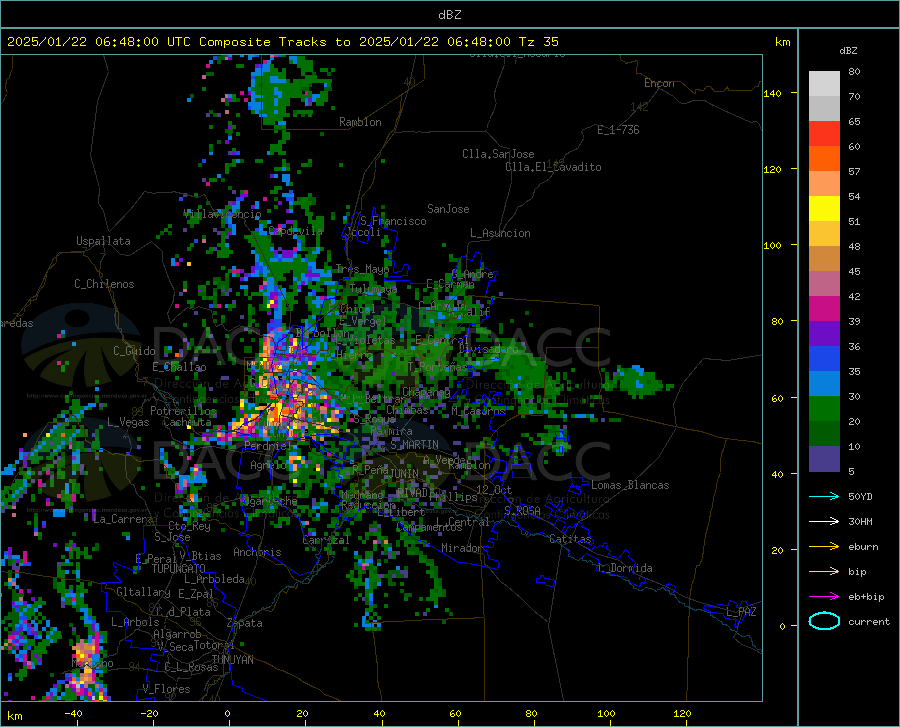900x727 pixels.
Task: Click the '50YD' legend label
Action: click(860, 496)
